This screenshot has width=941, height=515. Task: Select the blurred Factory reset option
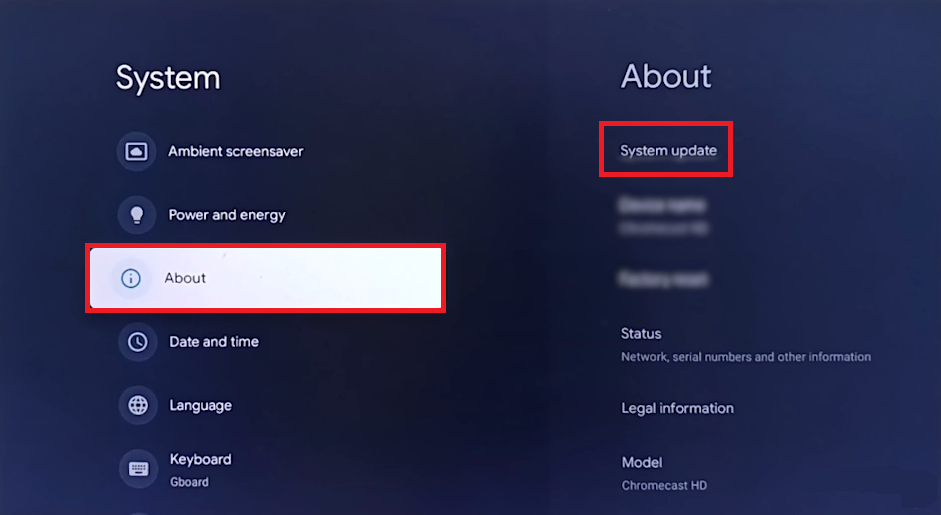[x=664, y=279]
